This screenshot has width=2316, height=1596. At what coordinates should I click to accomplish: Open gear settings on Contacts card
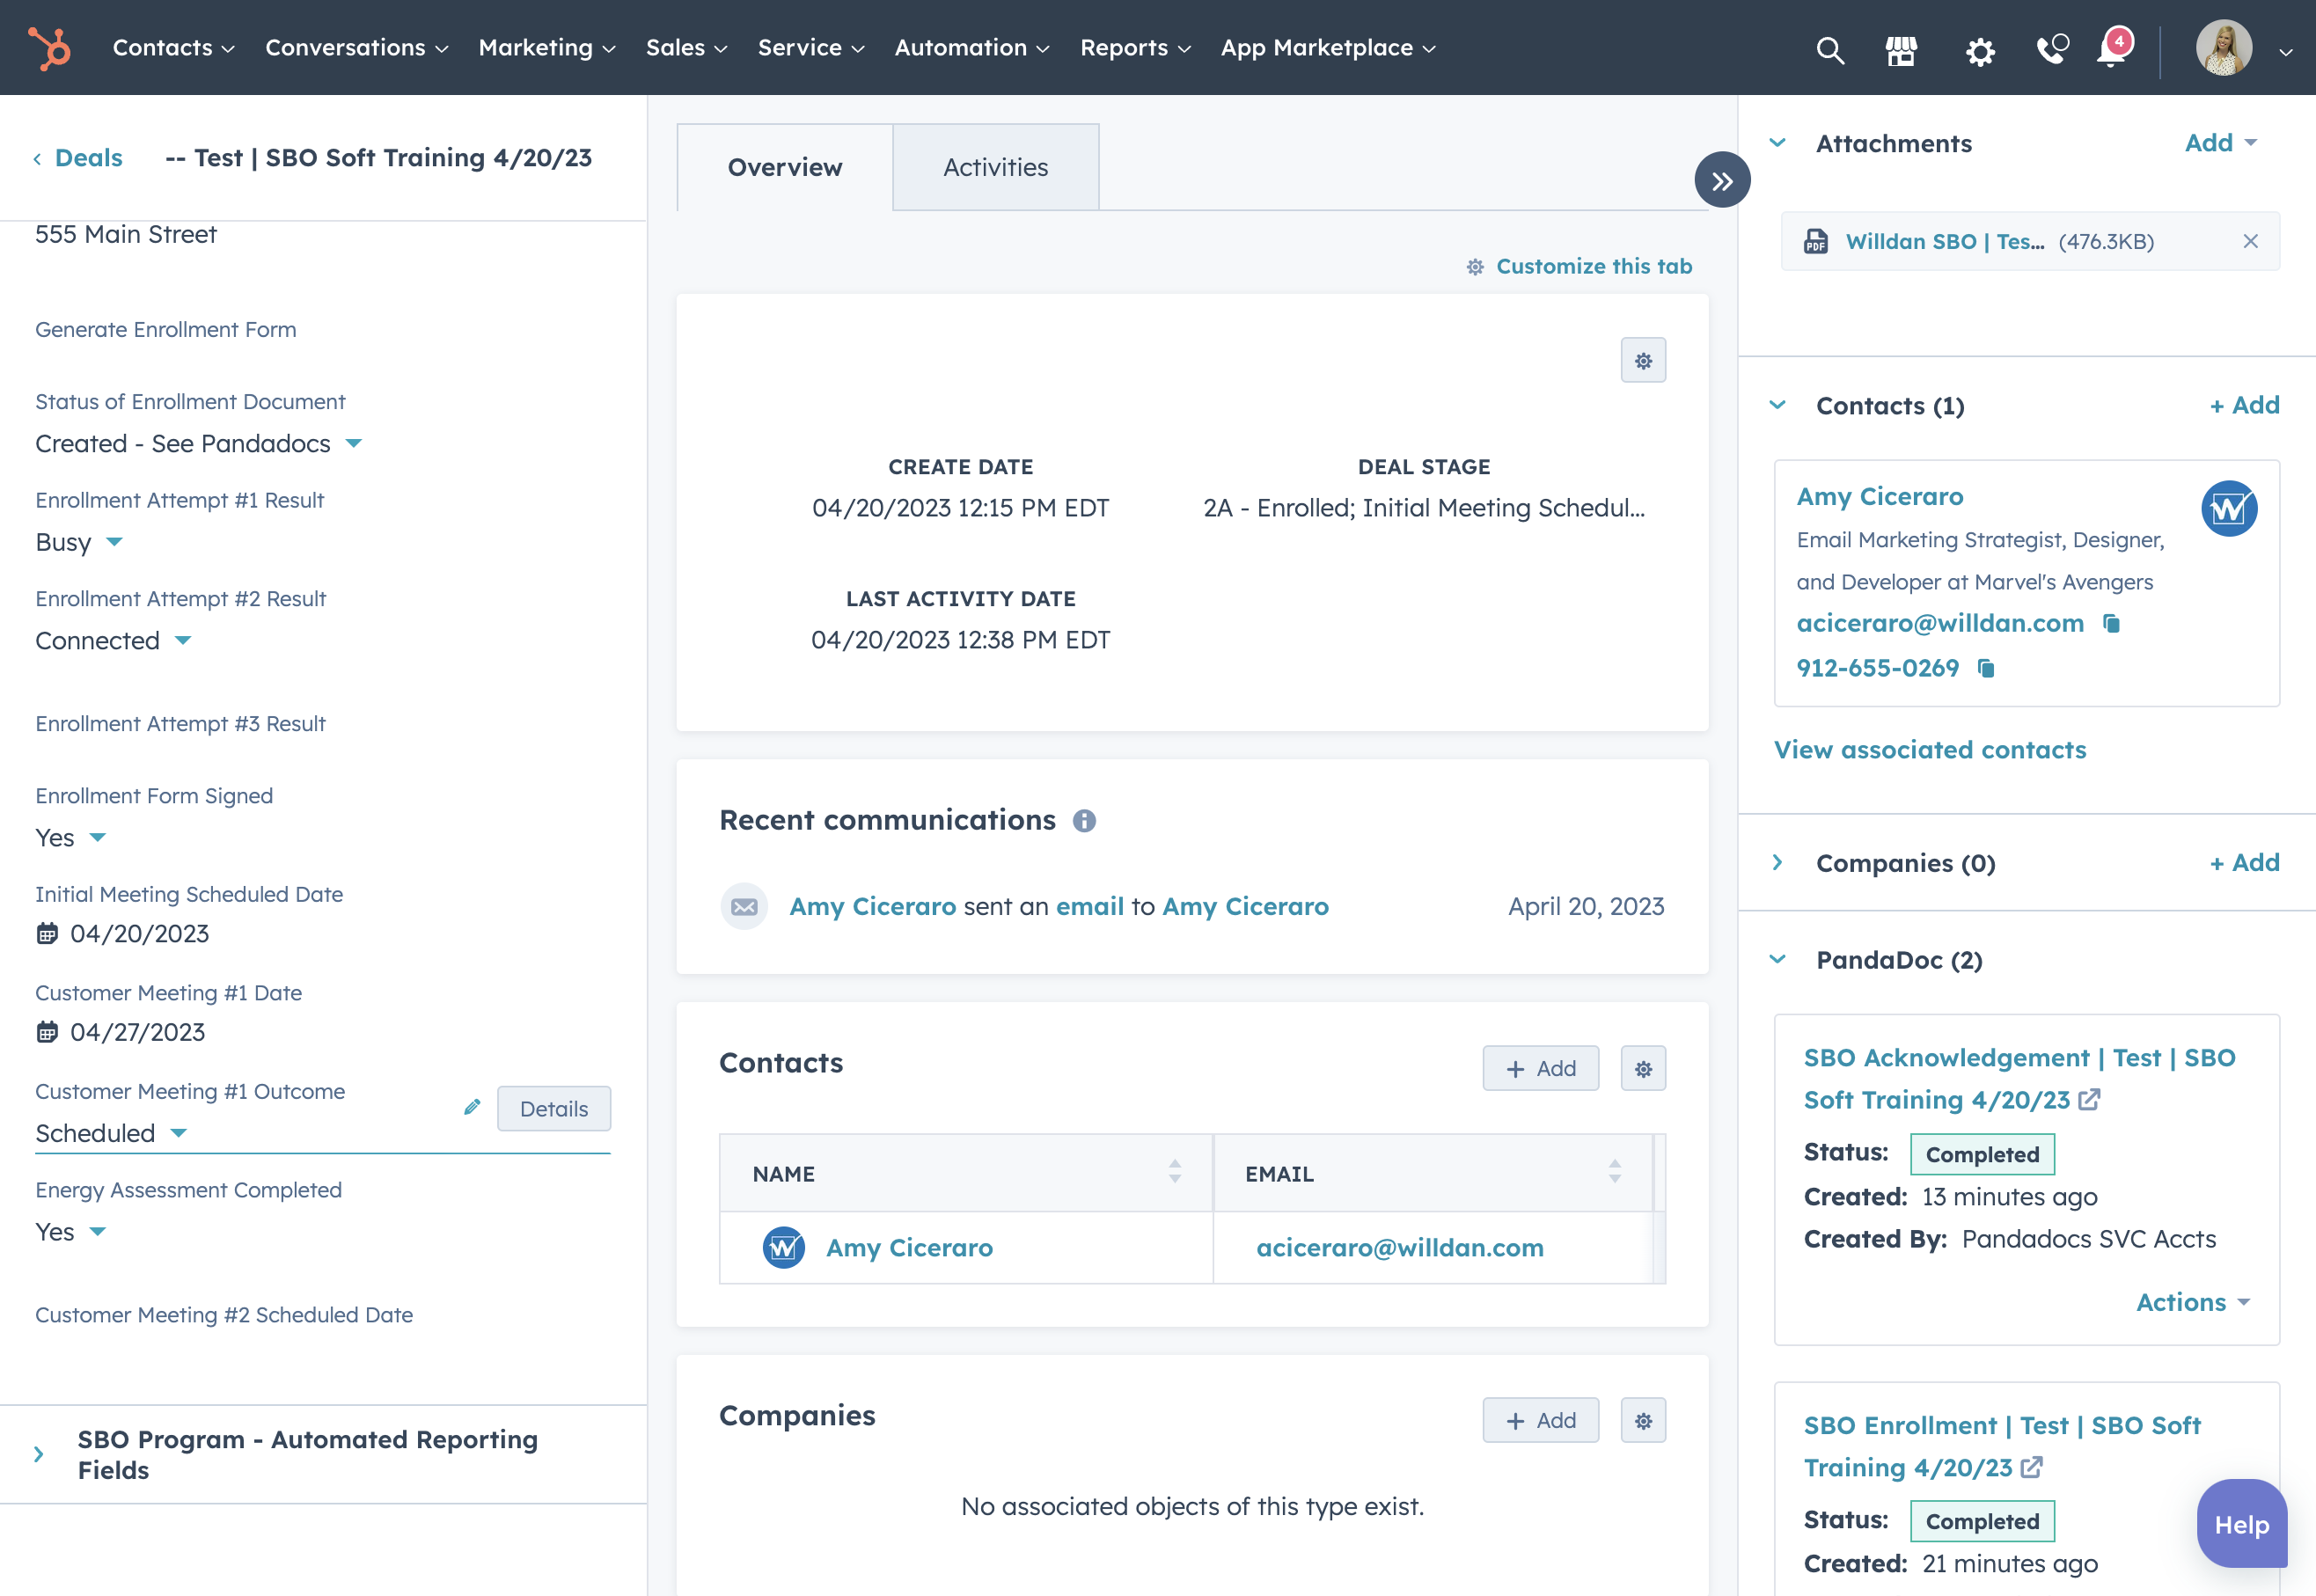click(x=1643, y=1068)
